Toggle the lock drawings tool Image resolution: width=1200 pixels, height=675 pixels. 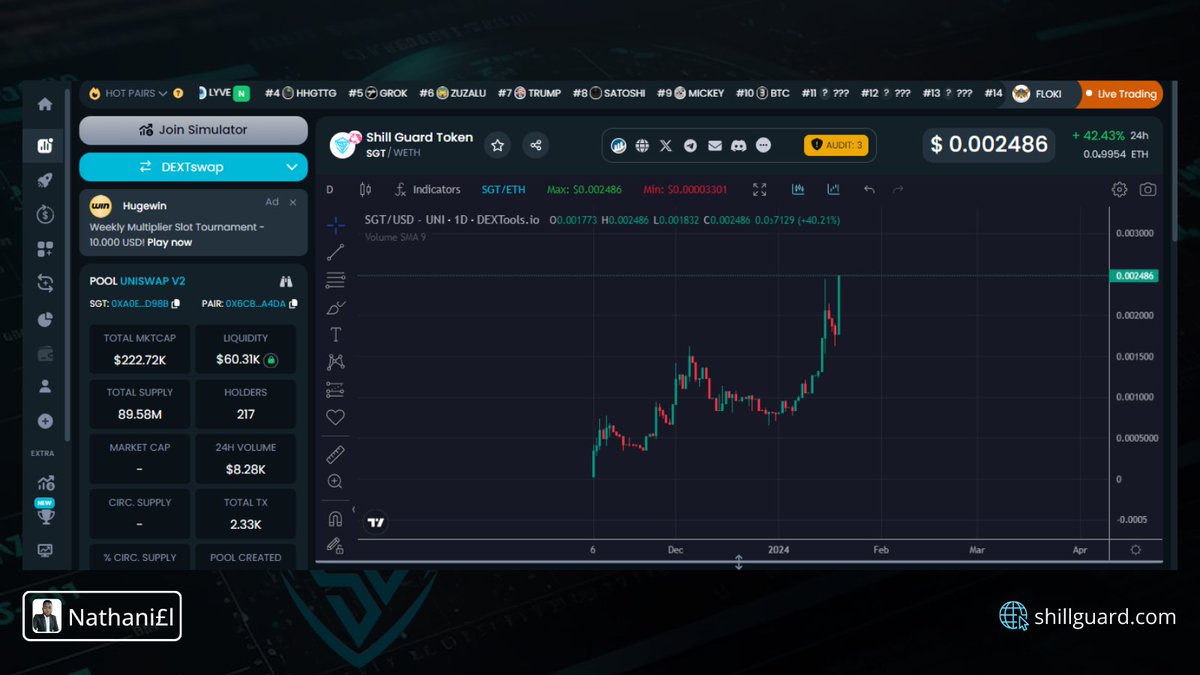(335, 546)
